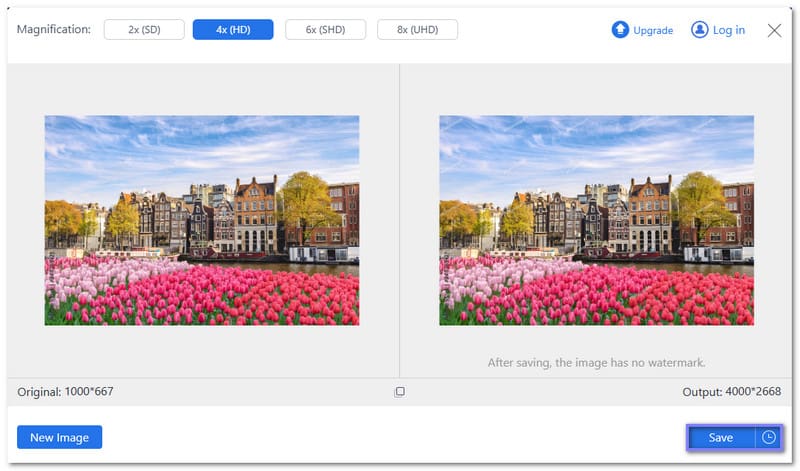Click the watermark notice below the output image
Image resolution: width=800 pixels, height=471 pixels.
point(596,363)
